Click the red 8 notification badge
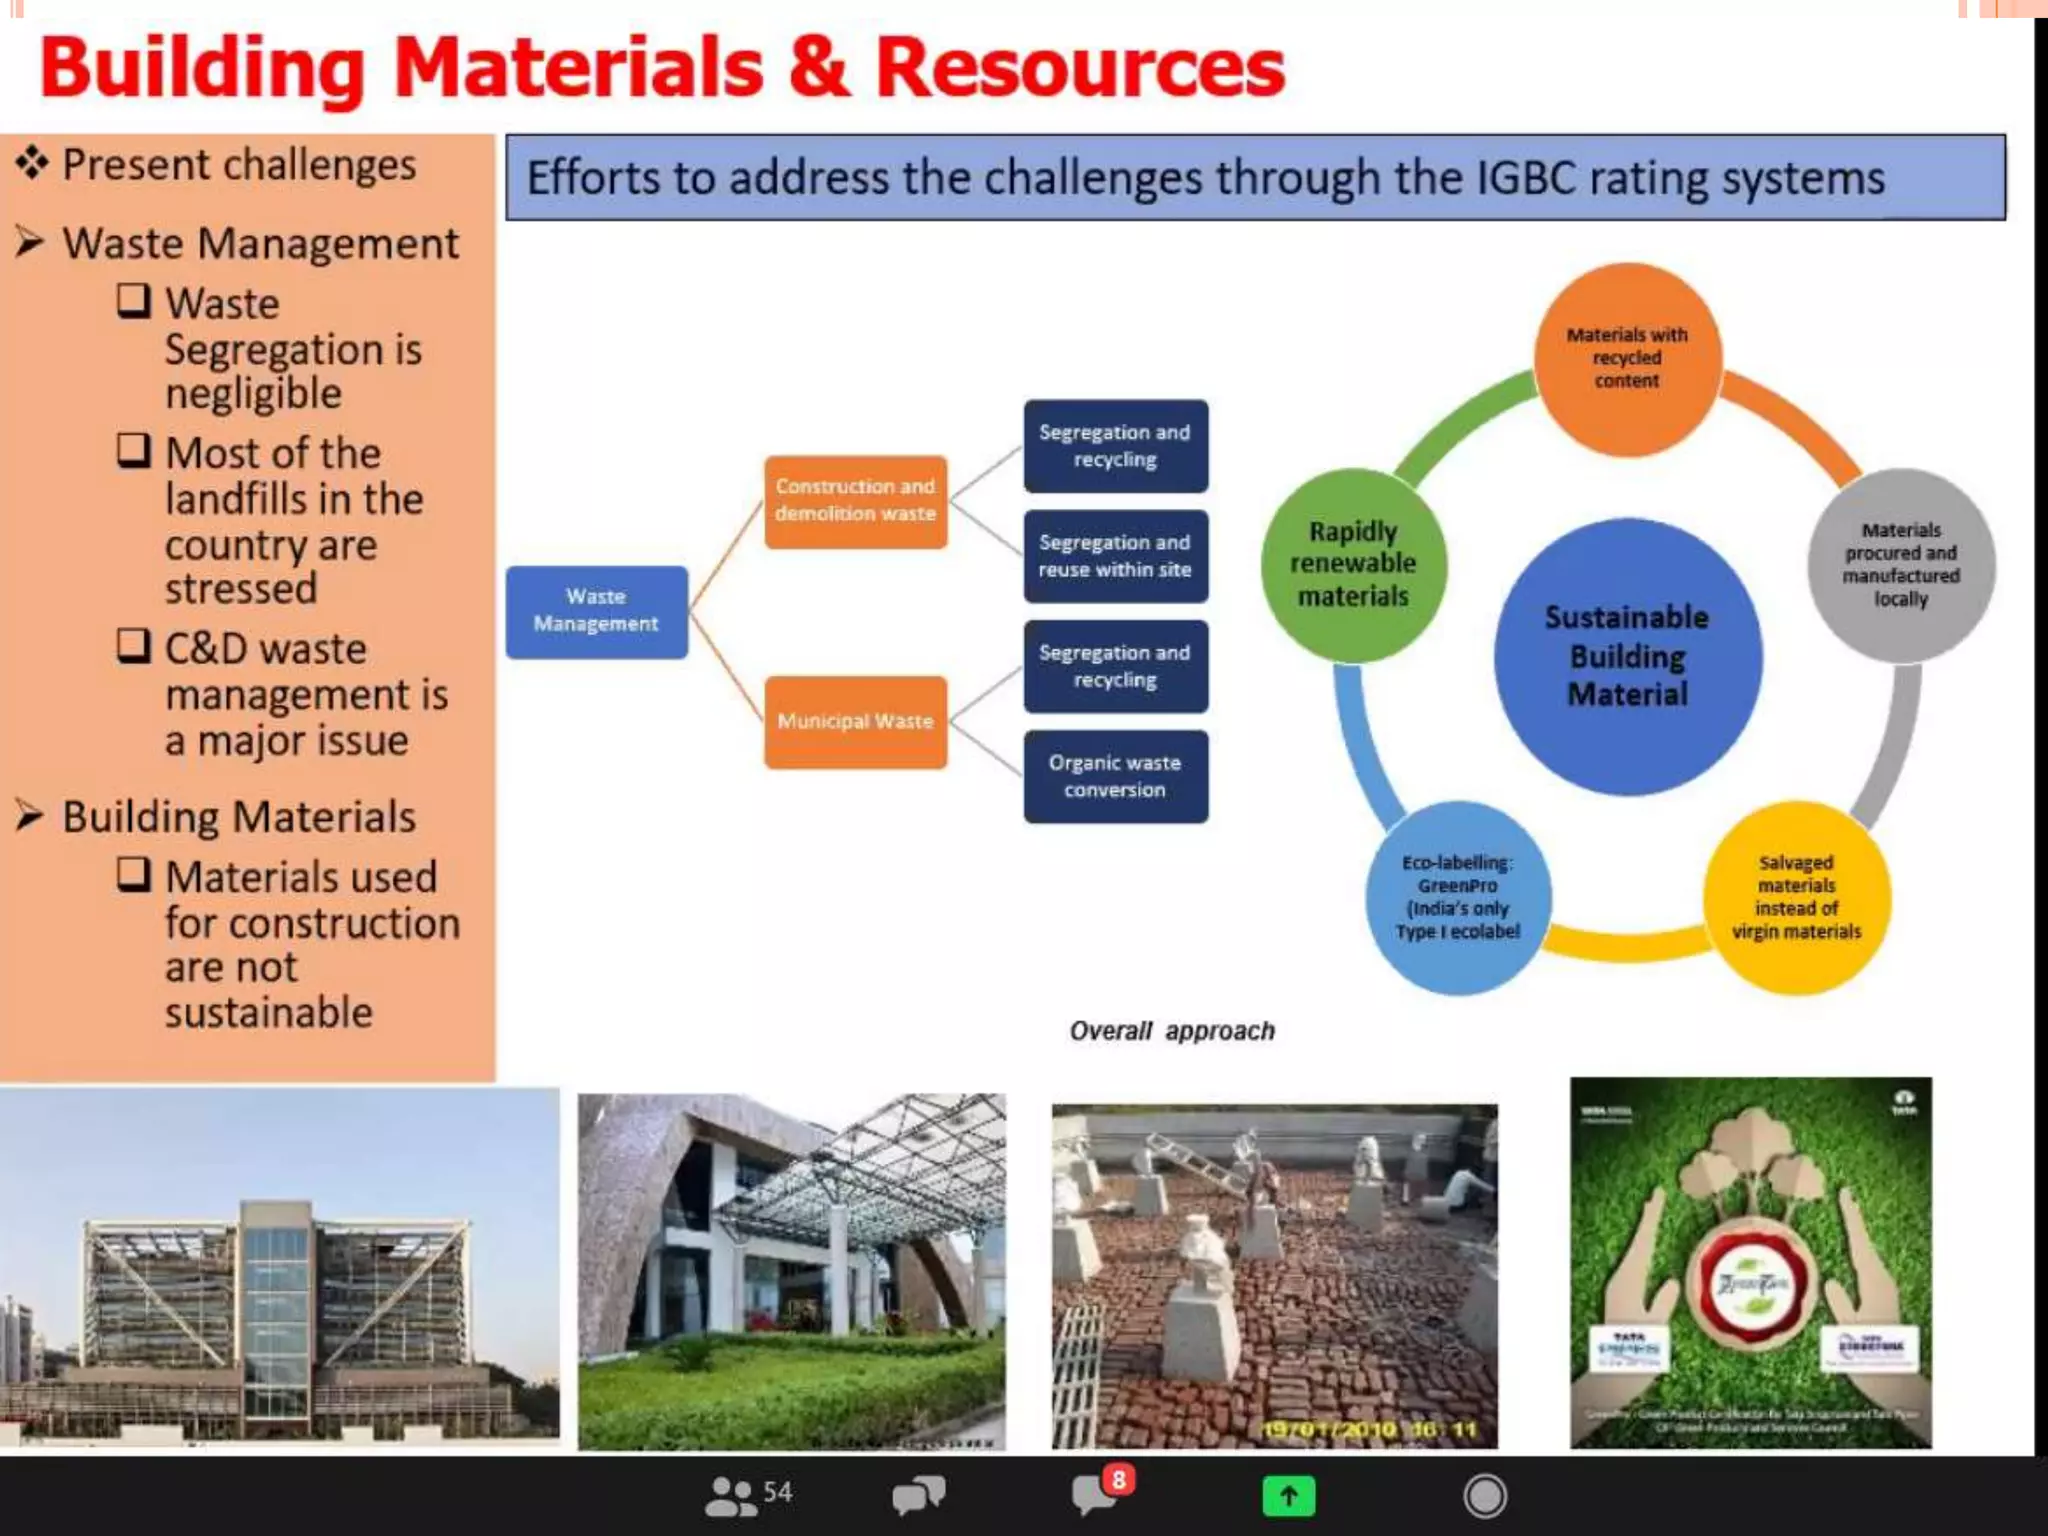 [x=1118, y=1479]
